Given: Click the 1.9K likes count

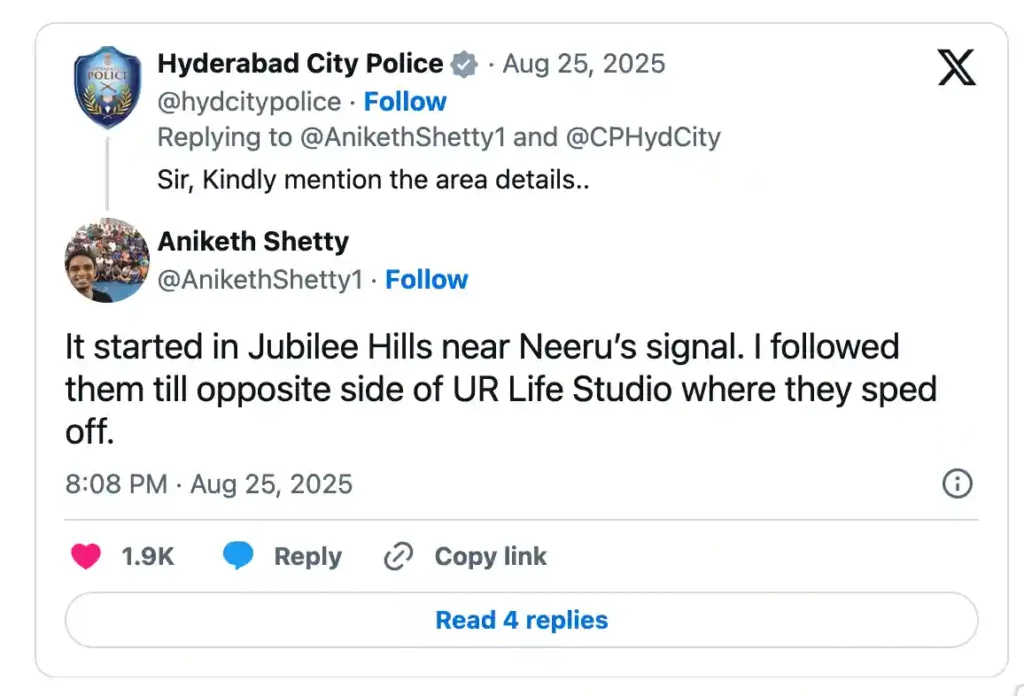Looking at the screenshot, I should pos(148,557).
